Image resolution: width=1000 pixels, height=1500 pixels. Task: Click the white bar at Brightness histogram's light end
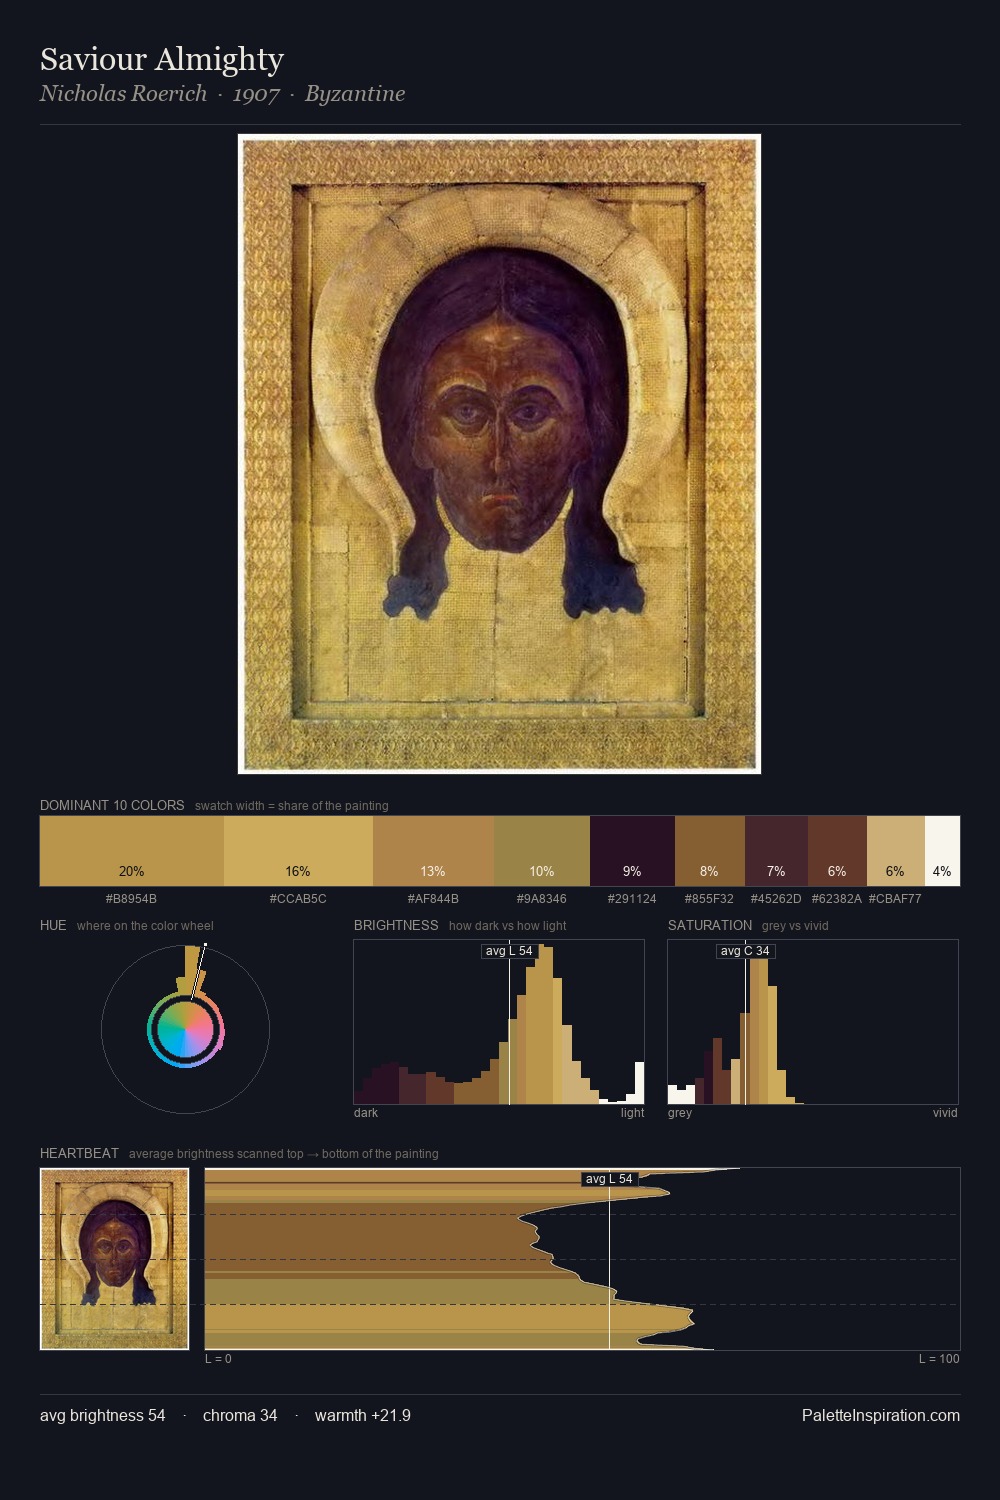coord(640,1083)
